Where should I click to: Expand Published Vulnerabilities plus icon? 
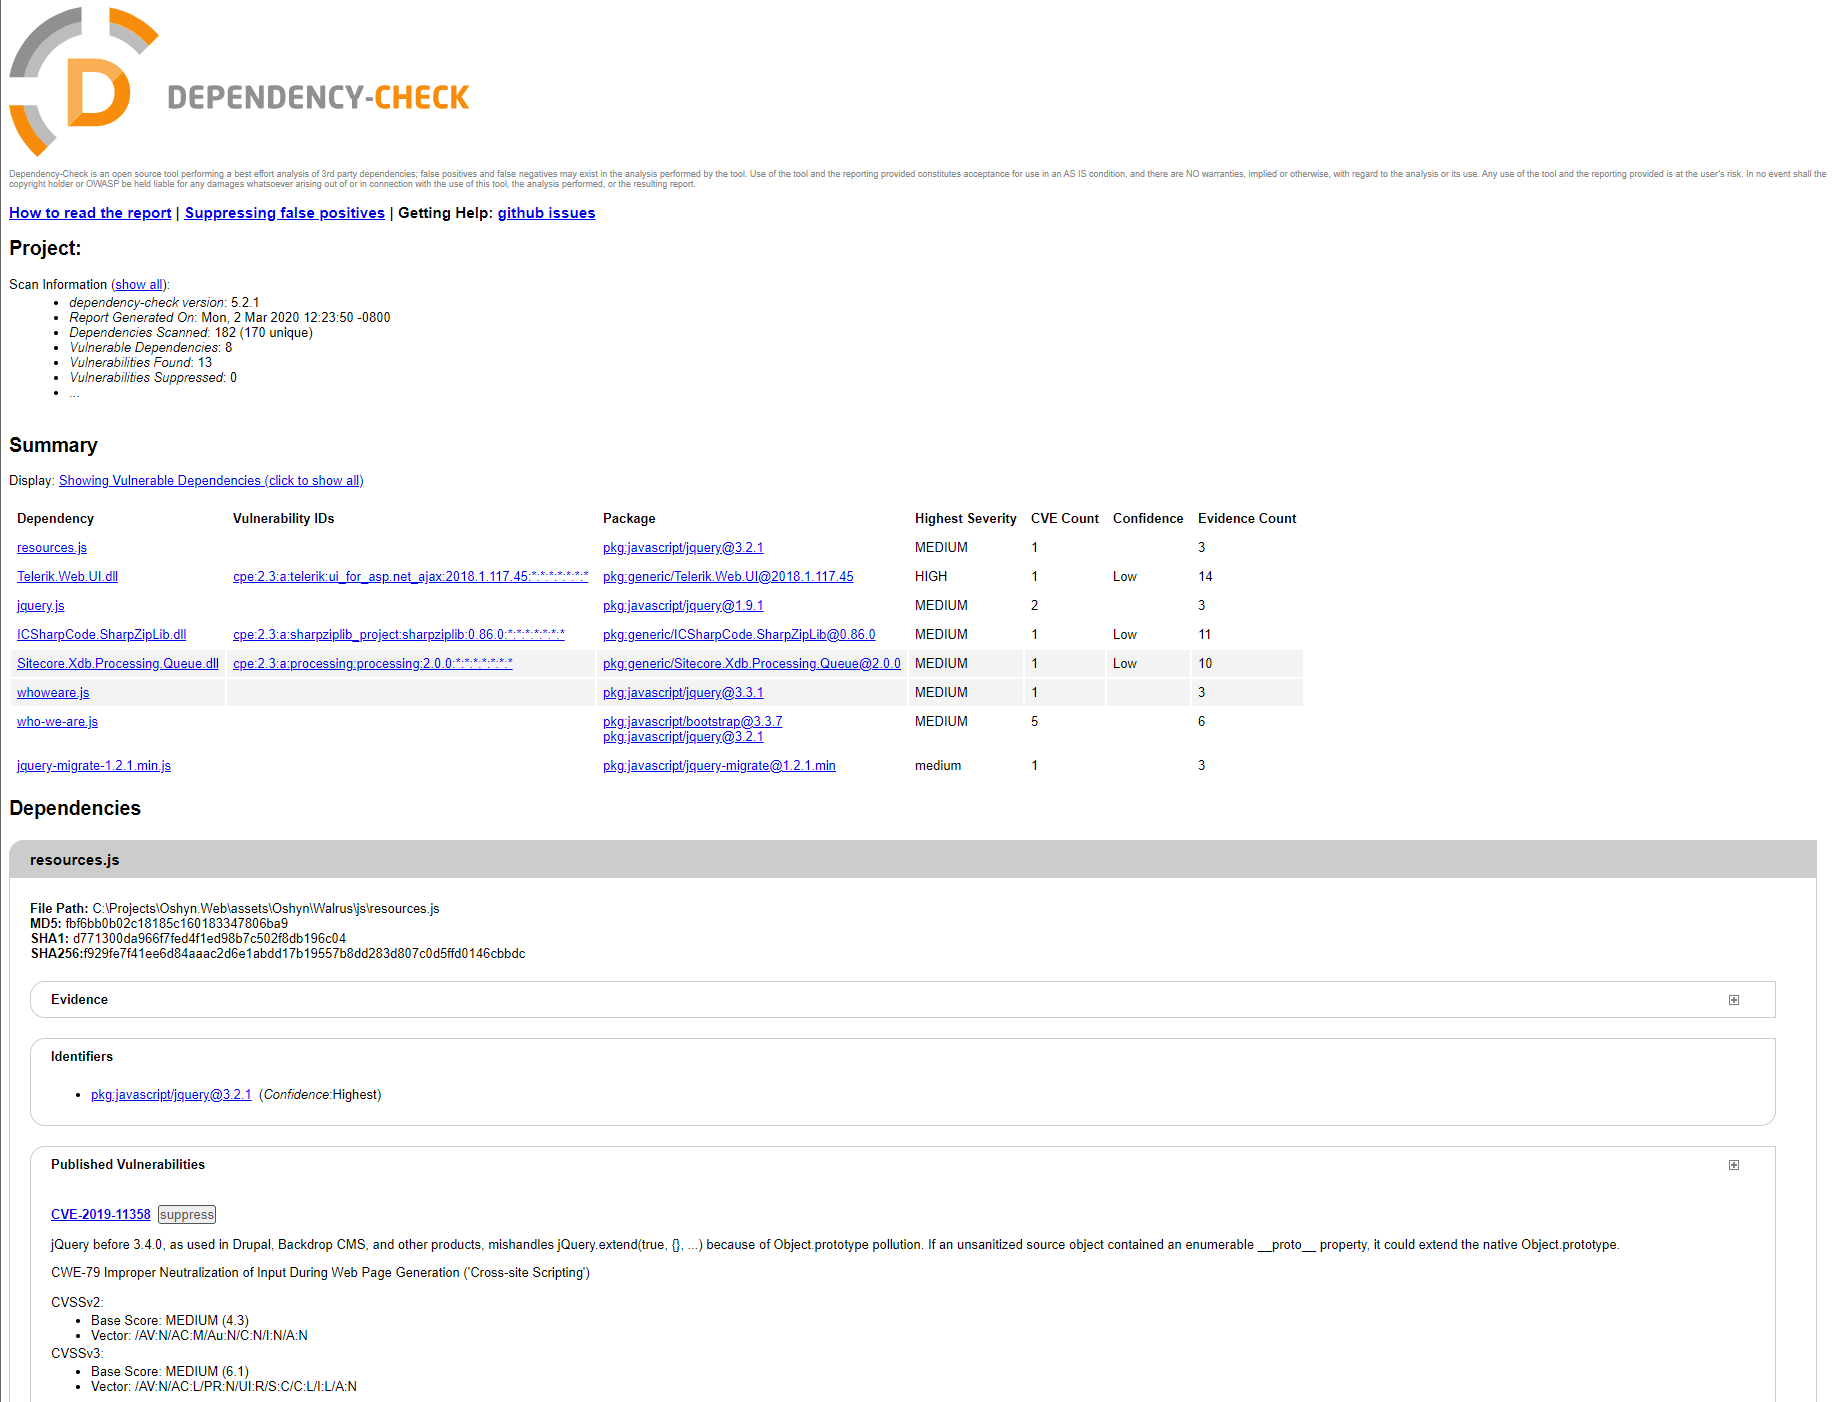point(1734,1165)
